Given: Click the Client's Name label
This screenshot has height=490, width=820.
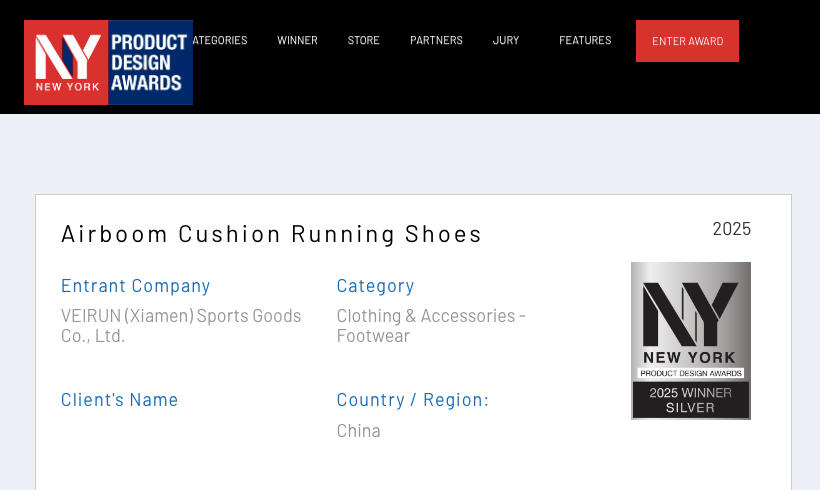Looking at the screenshot, I should [x=119, y=400].
